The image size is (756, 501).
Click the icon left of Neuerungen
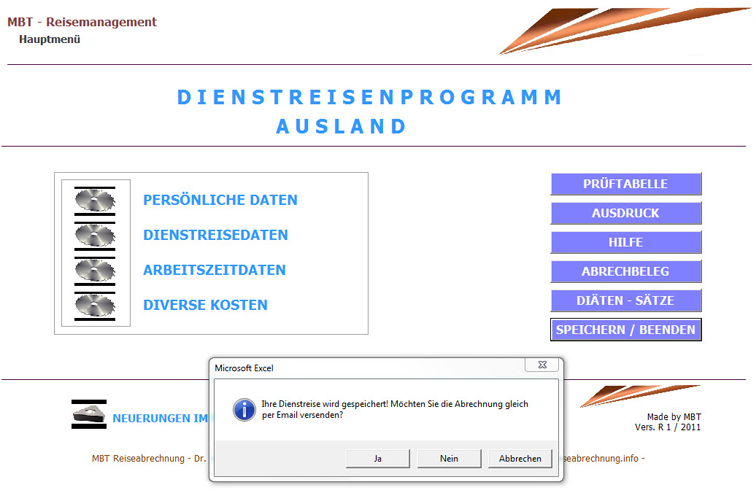[89, 415]
